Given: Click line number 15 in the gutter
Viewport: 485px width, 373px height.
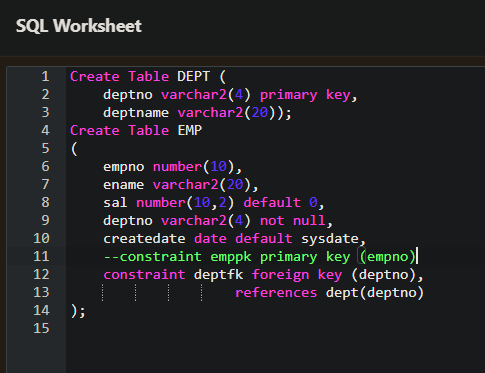Looking at the screenshot, I should (x=41, y=328).
